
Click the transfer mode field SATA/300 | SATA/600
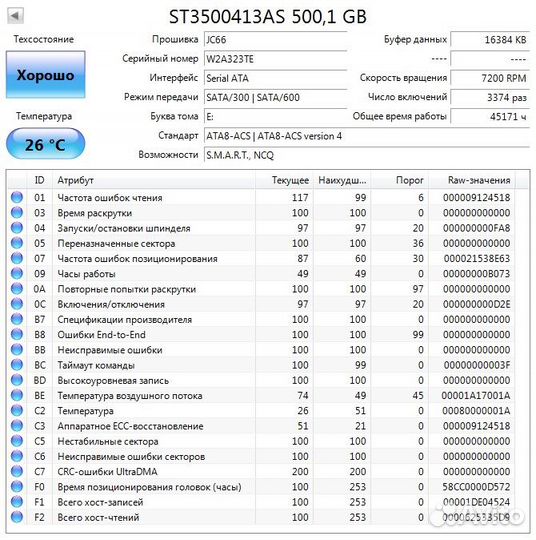click(276, 97)
